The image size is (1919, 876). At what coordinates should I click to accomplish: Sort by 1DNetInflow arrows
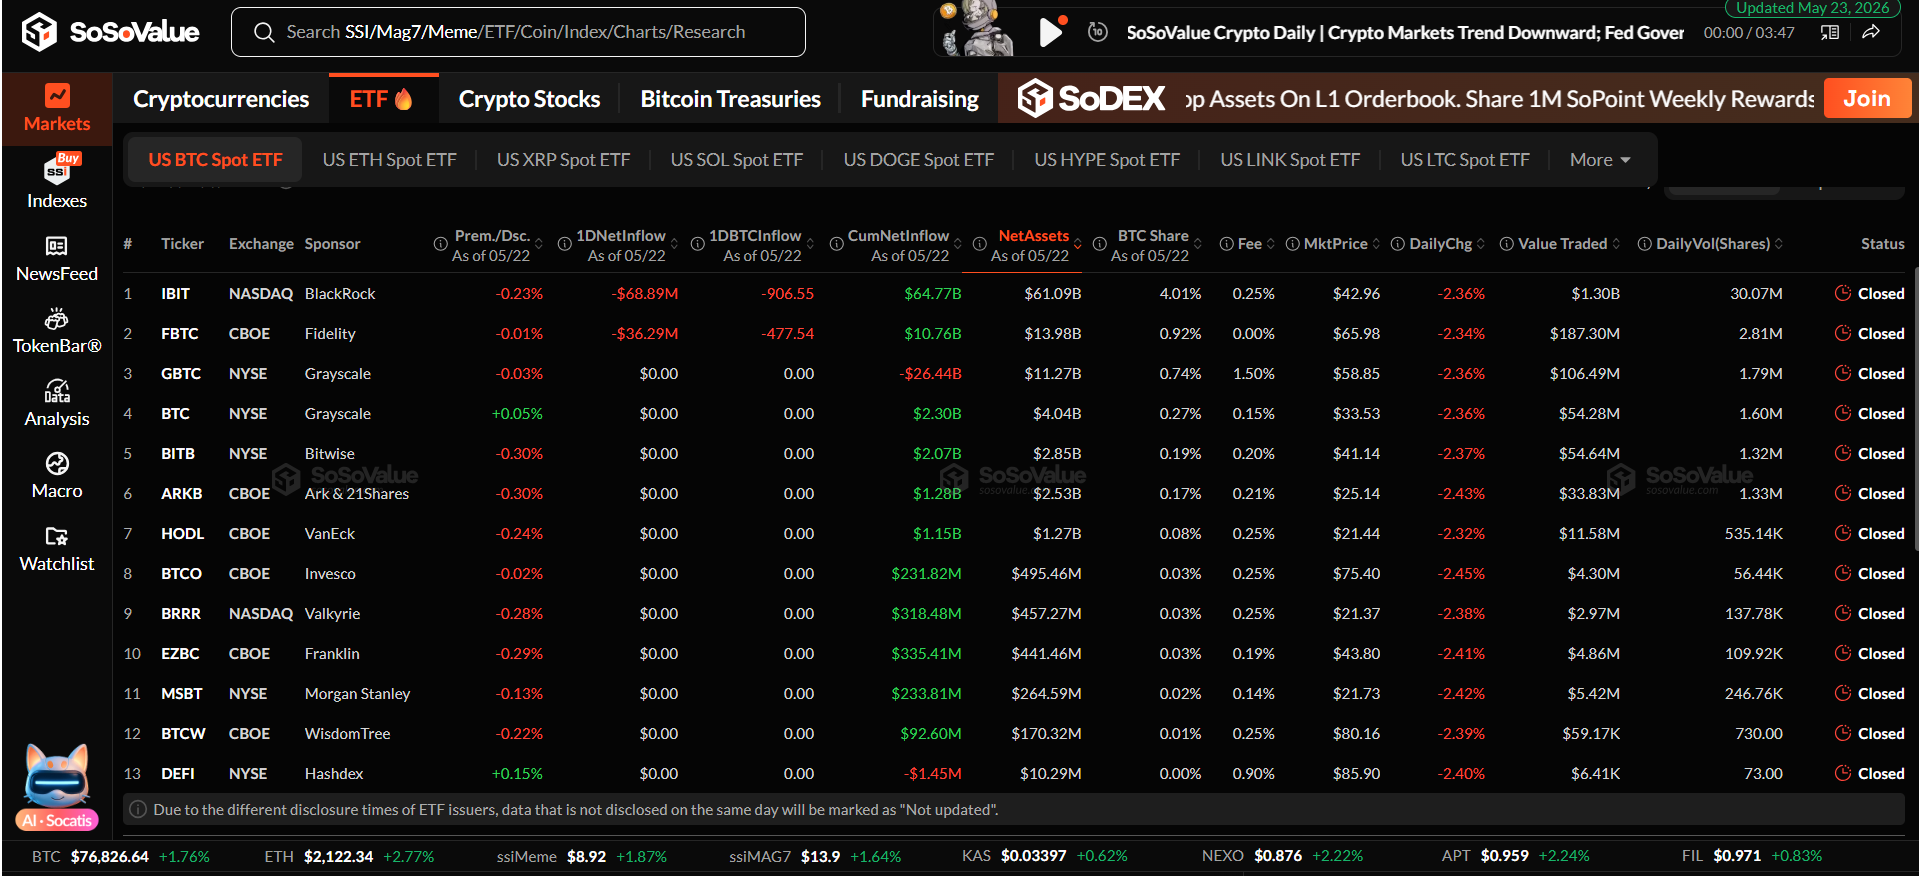point(674,244)
